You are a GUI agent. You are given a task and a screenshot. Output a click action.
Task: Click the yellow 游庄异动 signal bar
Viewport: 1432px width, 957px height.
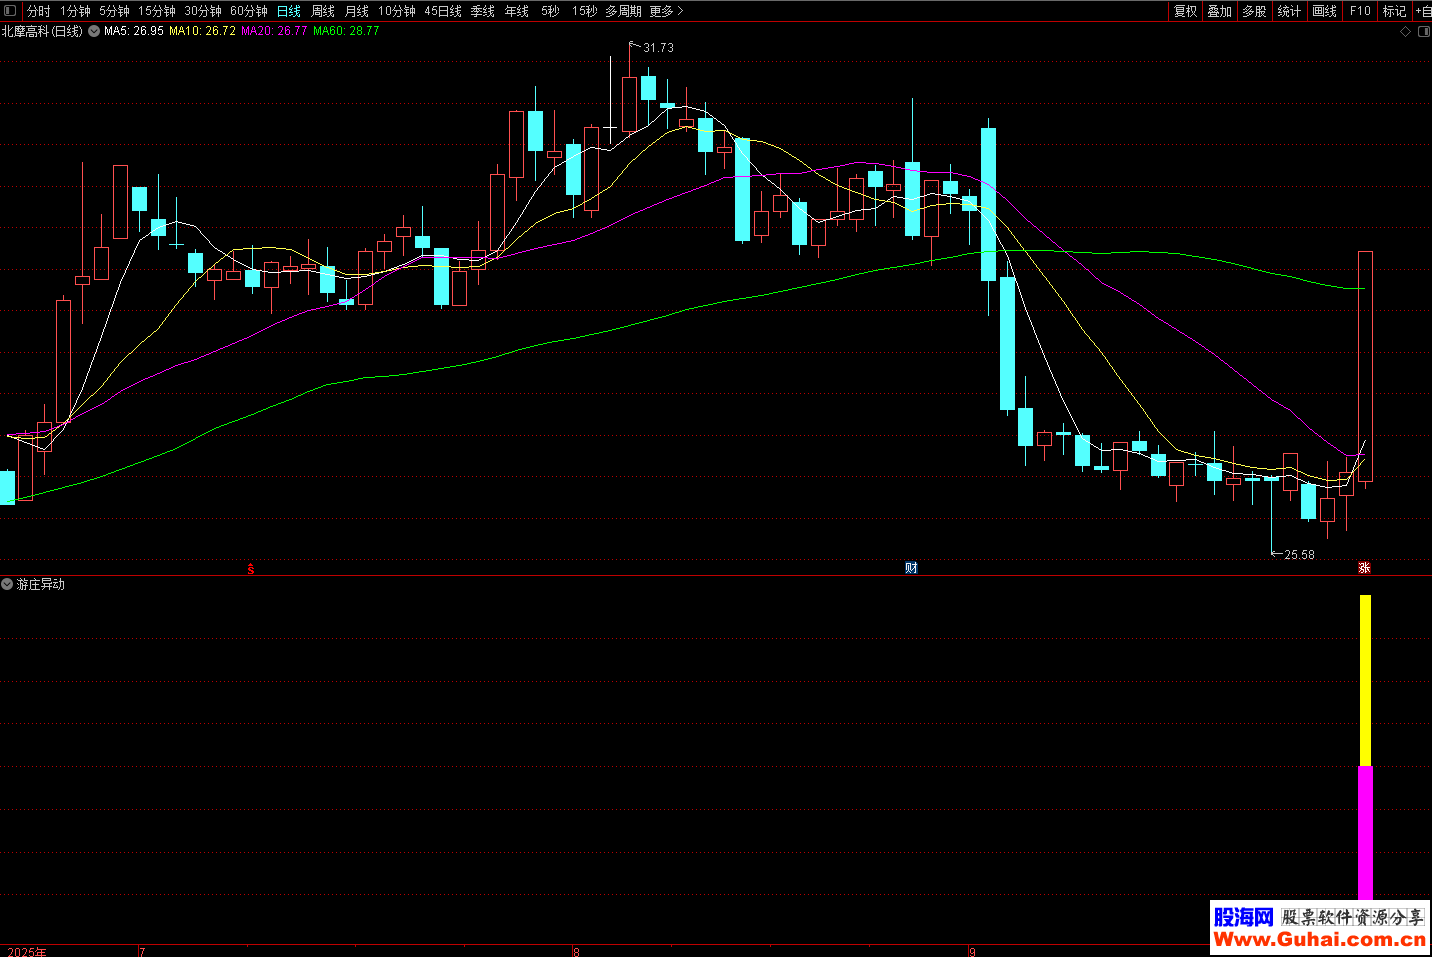tap(1365, 680)
